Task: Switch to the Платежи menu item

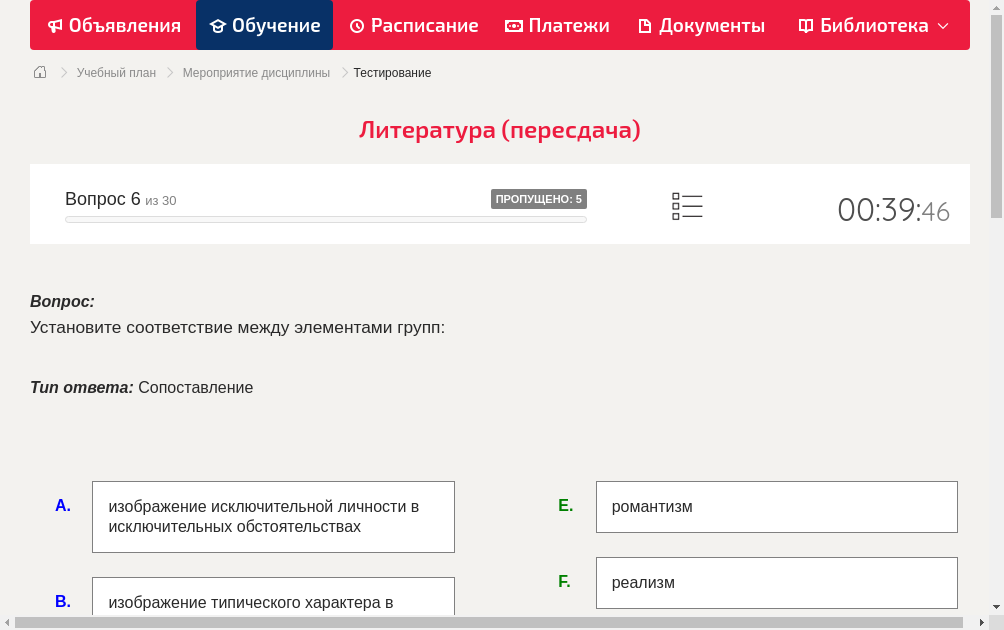Action: pyautogui.click(x=556, y=25)
